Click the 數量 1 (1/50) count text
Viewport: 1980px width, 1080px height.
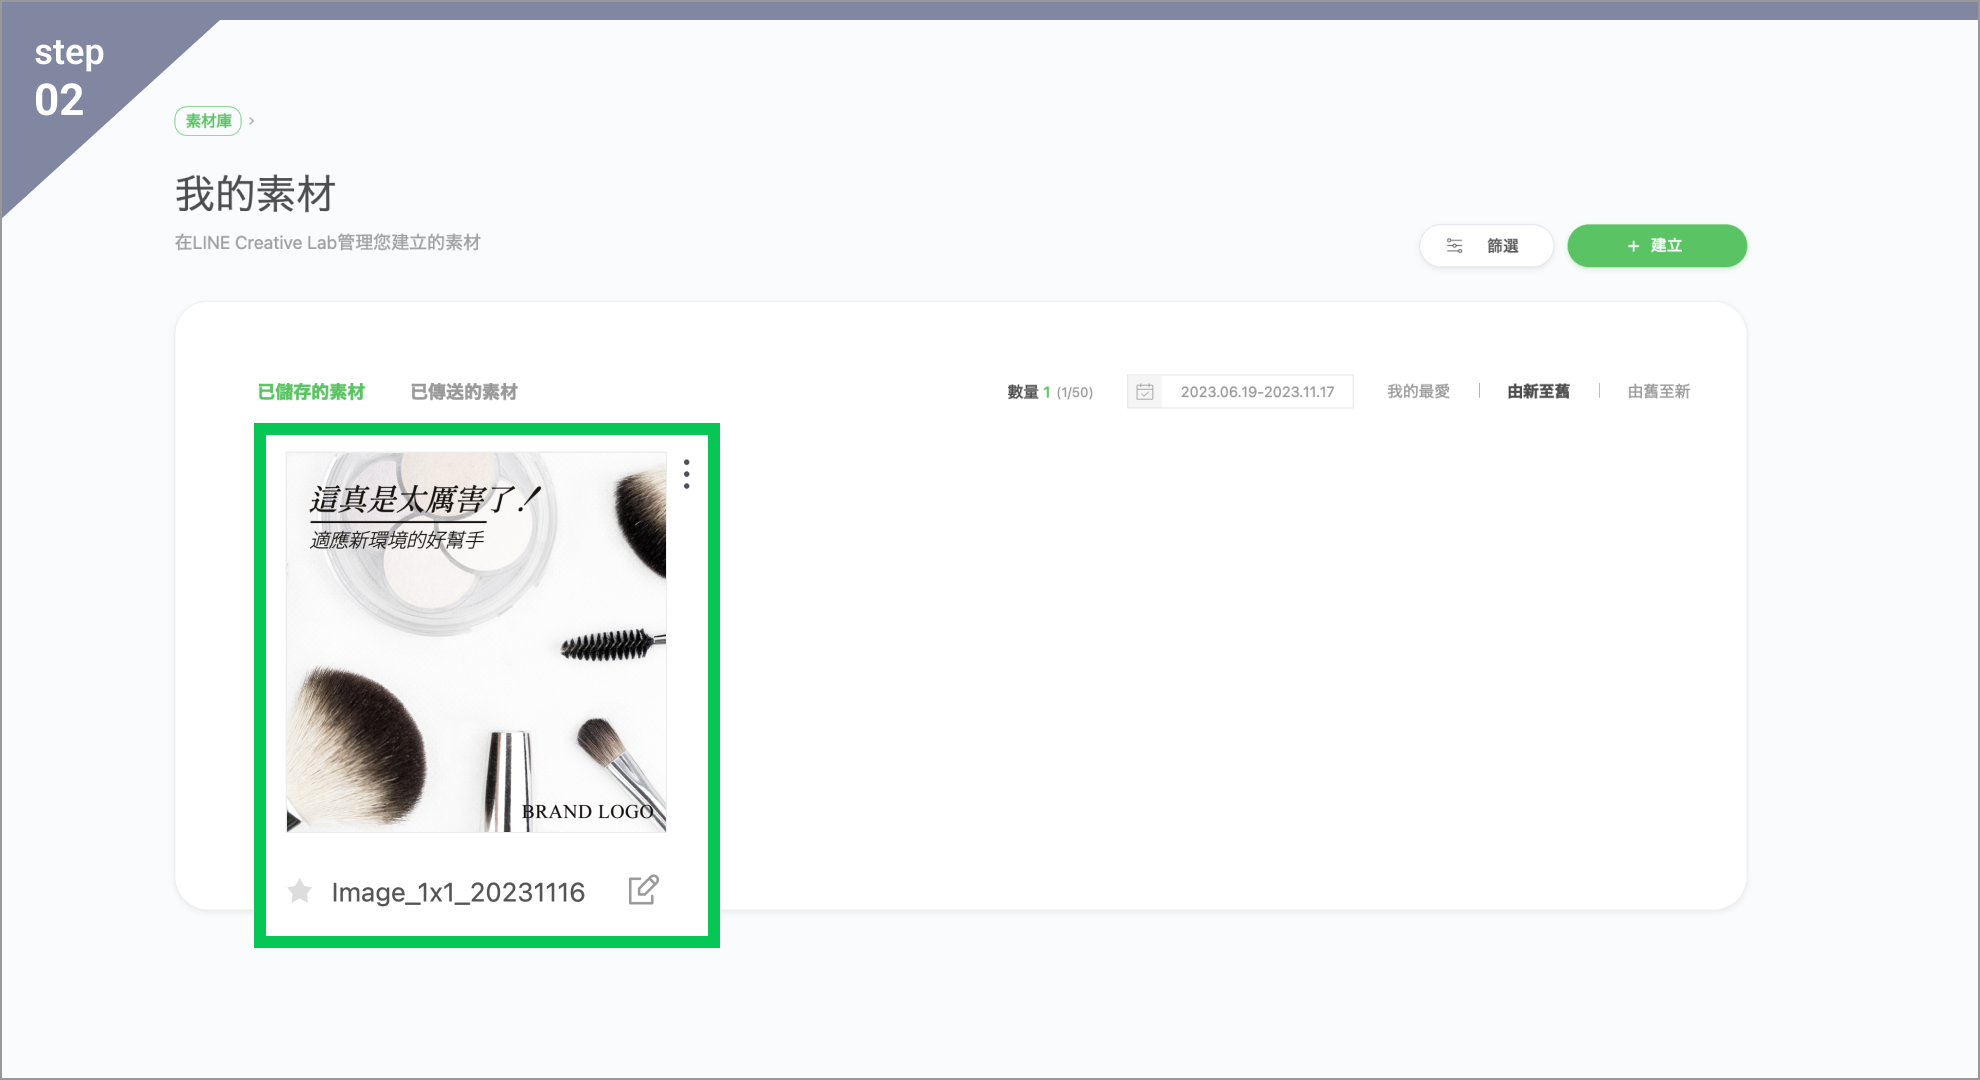(1050, 392)
